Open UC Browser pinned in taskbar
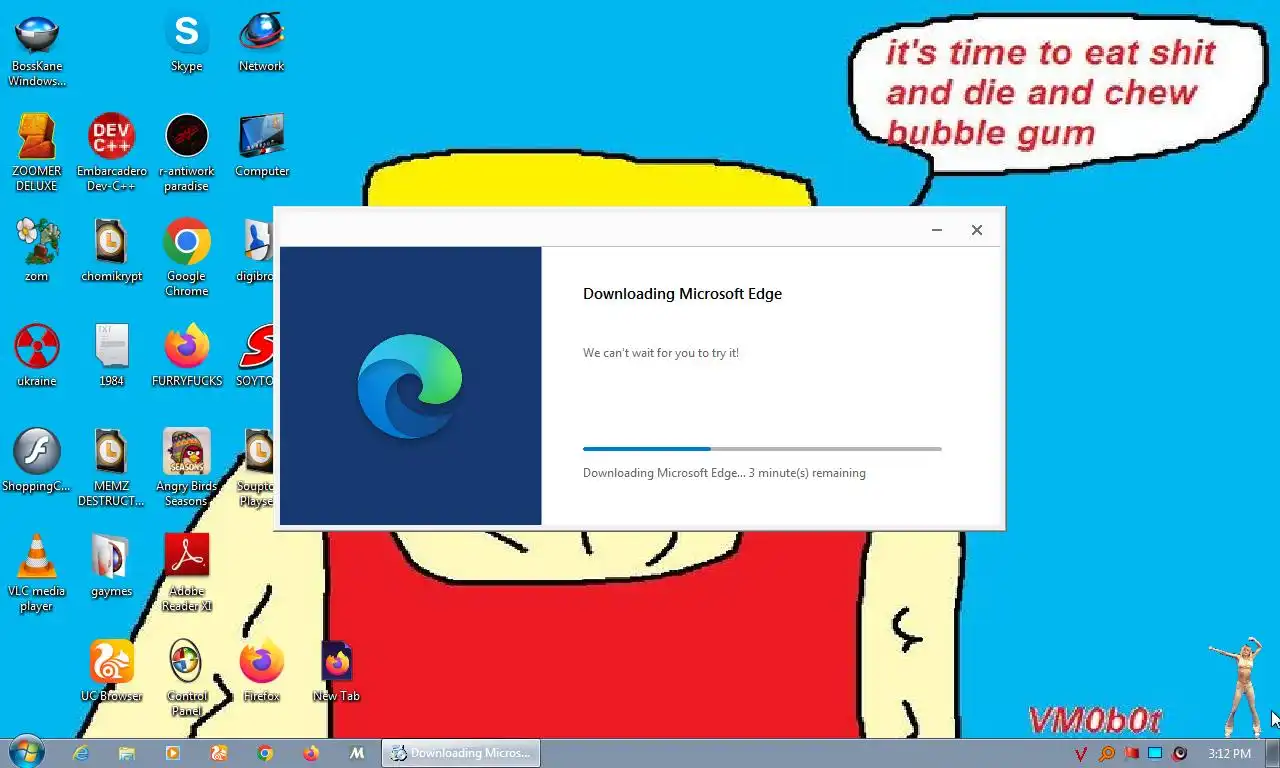The image size is (1280, 768). click(x=219, y=753)
